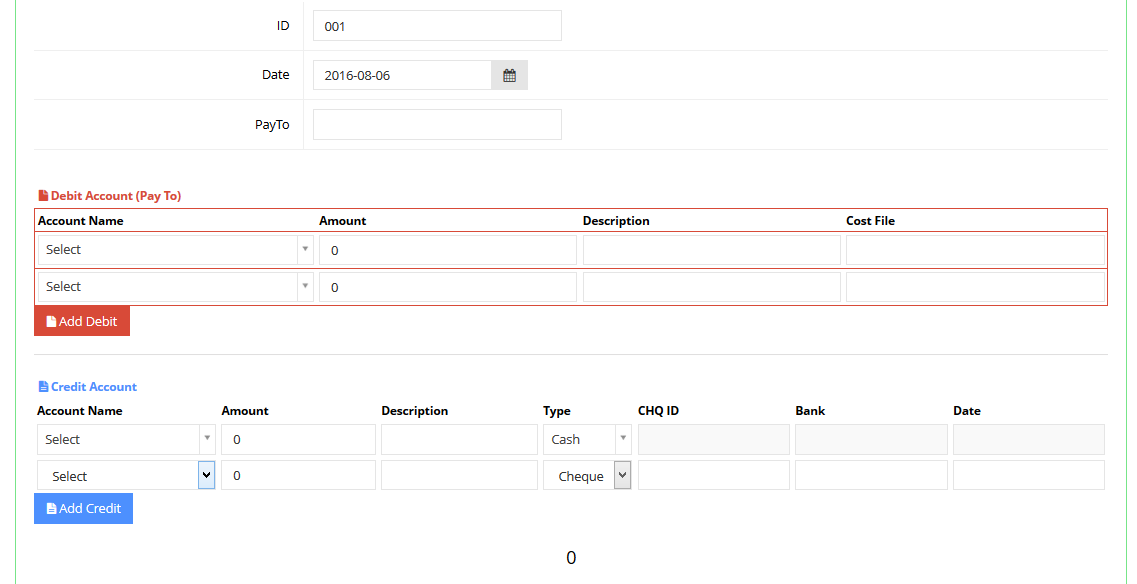Click the Cheque row CHQ ID field
The height and width of the screenshot is (584, 1137).
(x=714, y=475)
